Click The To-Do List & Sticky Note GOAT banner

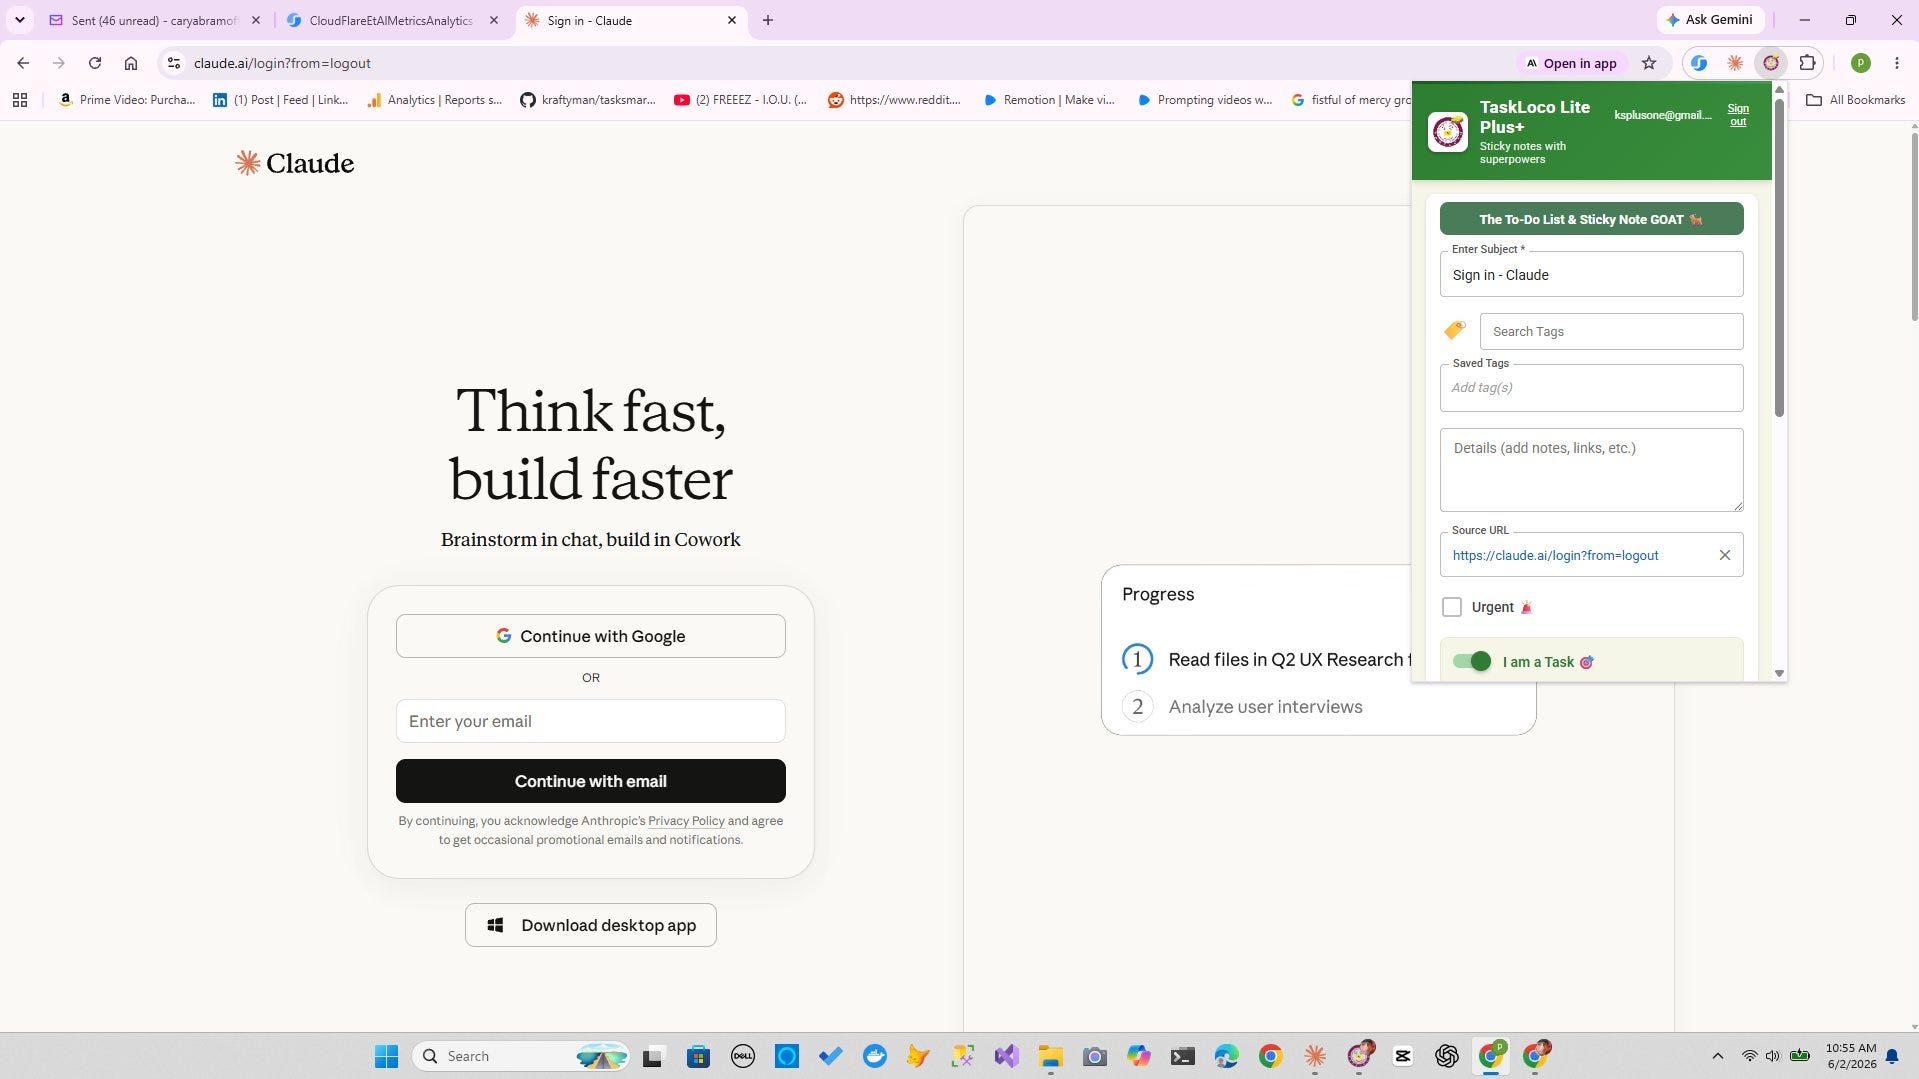point(1592,219)
